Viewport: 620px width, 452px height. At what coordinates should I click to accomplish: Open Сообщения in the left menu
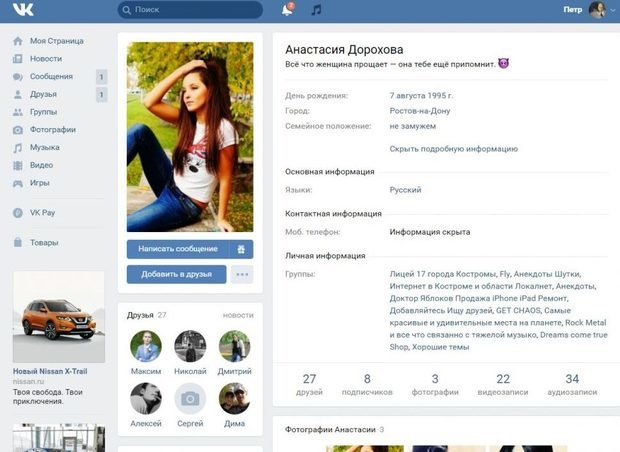(51, 76)
